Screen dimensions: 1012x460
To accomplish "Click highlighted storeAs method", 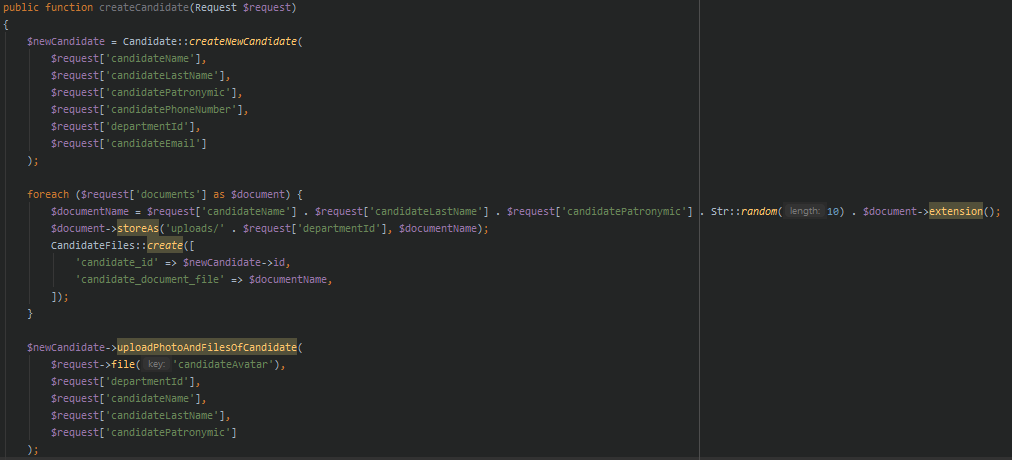I will coord(137,228).
